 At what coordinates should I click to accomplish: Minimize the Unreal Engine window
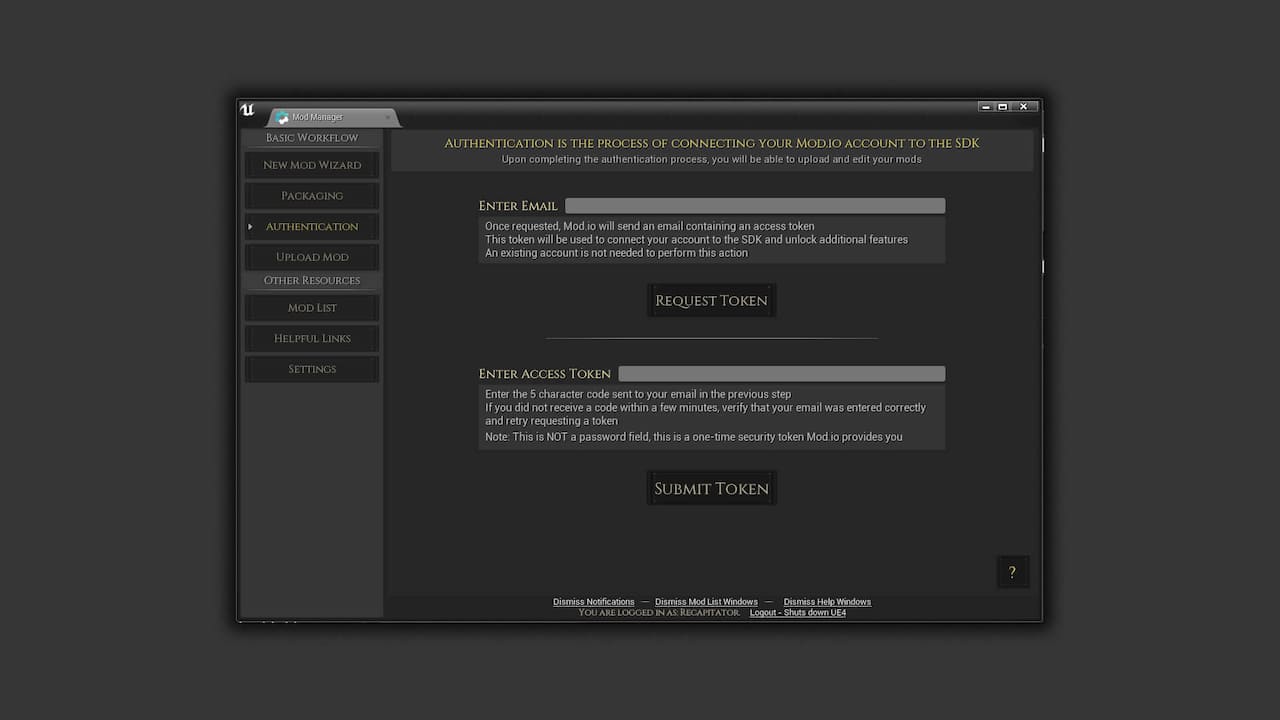pyautogui.click(x=987, y=106)
